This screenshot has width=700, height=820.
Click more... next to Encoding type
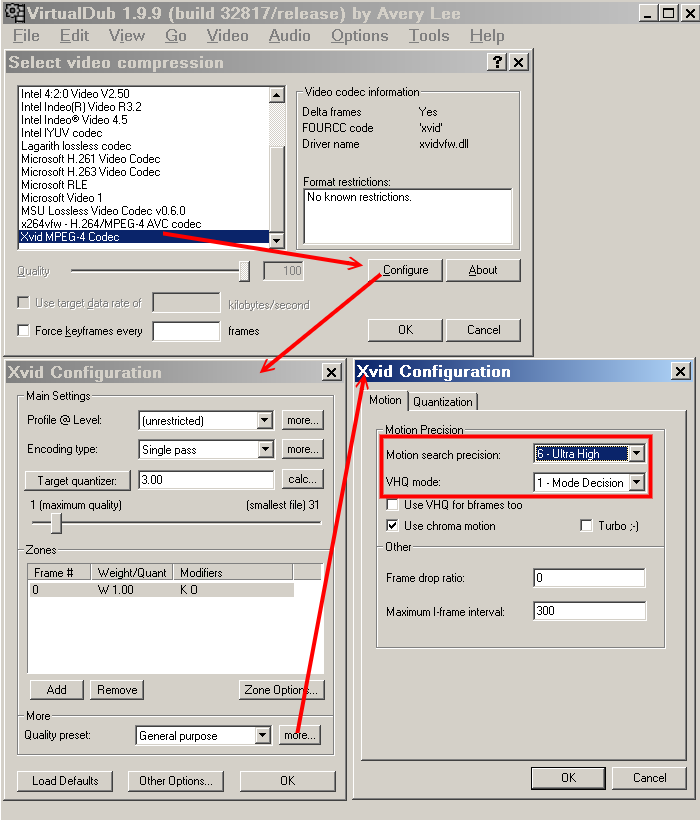coord(303,449)
